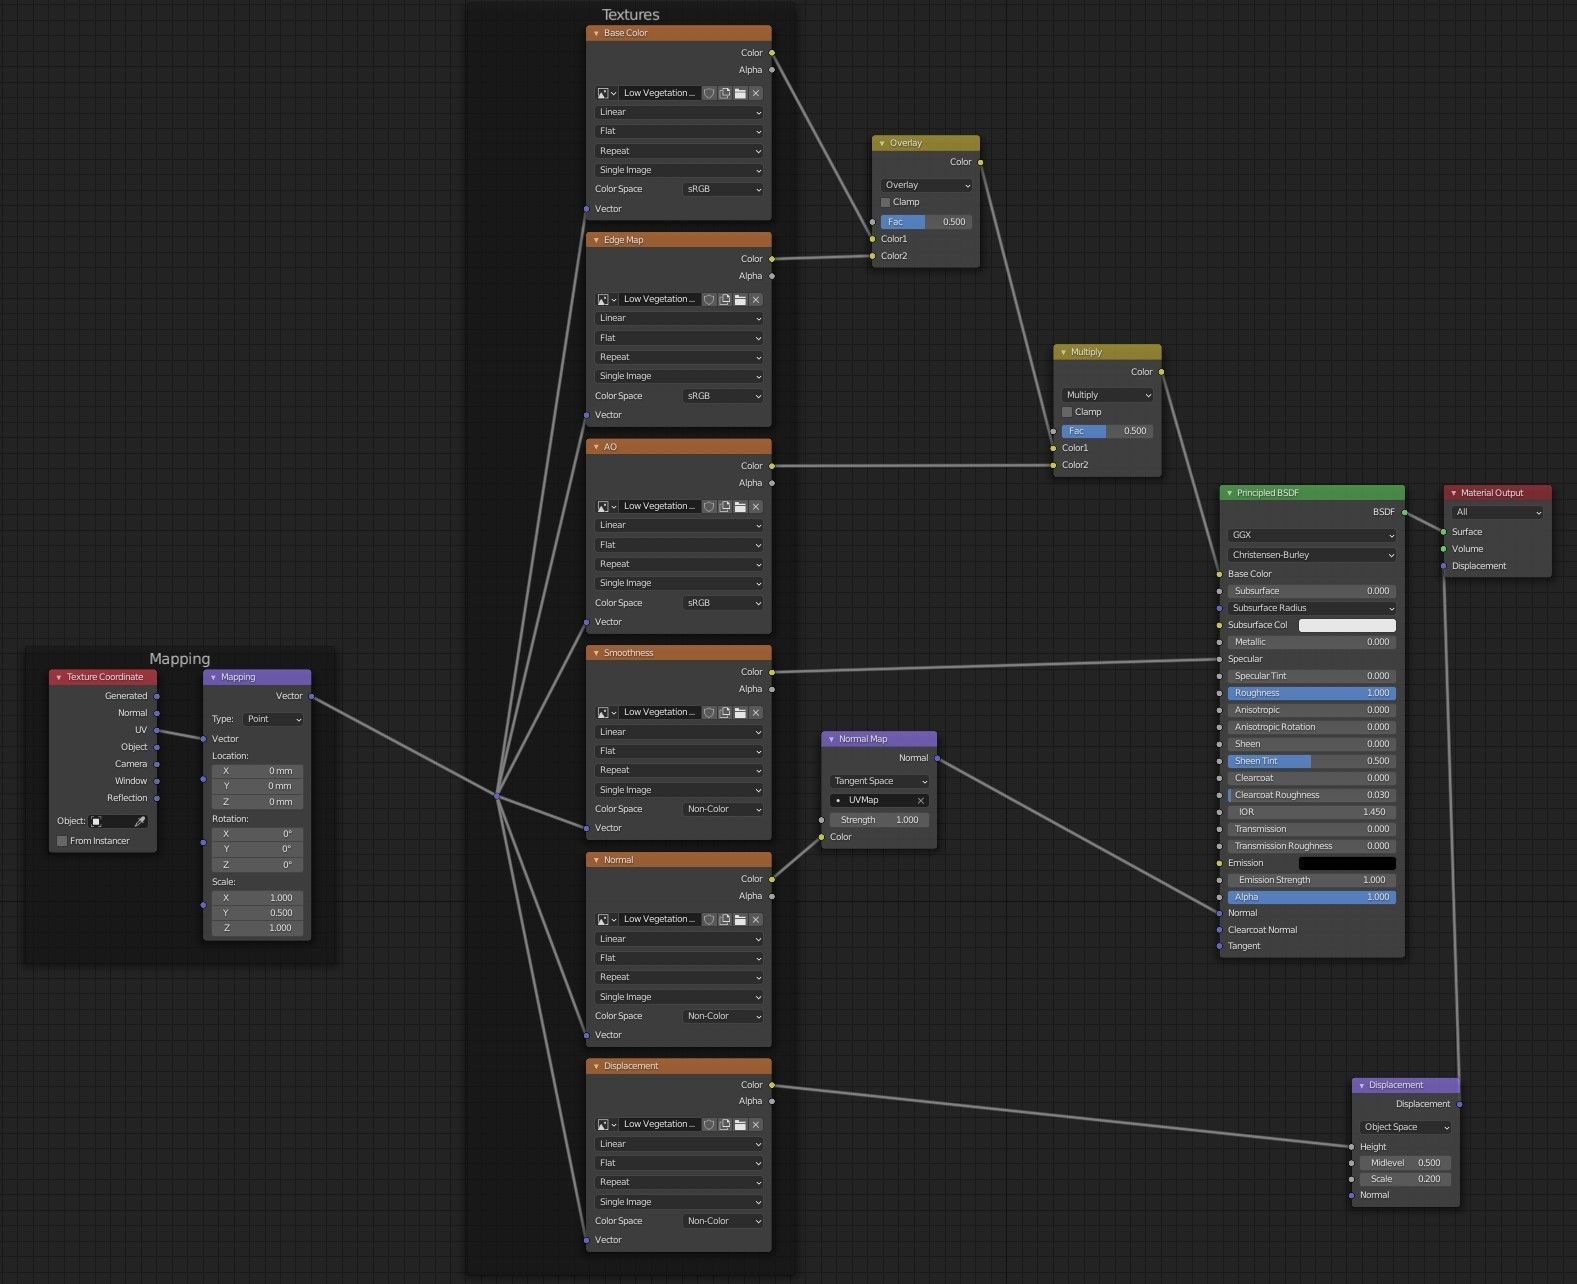The width and height of the screenshot is (1577, 1284).
Task: Adjust Roughness slider in Principled BSDF
Action: pyautogui.click(x=1312, y=693)
